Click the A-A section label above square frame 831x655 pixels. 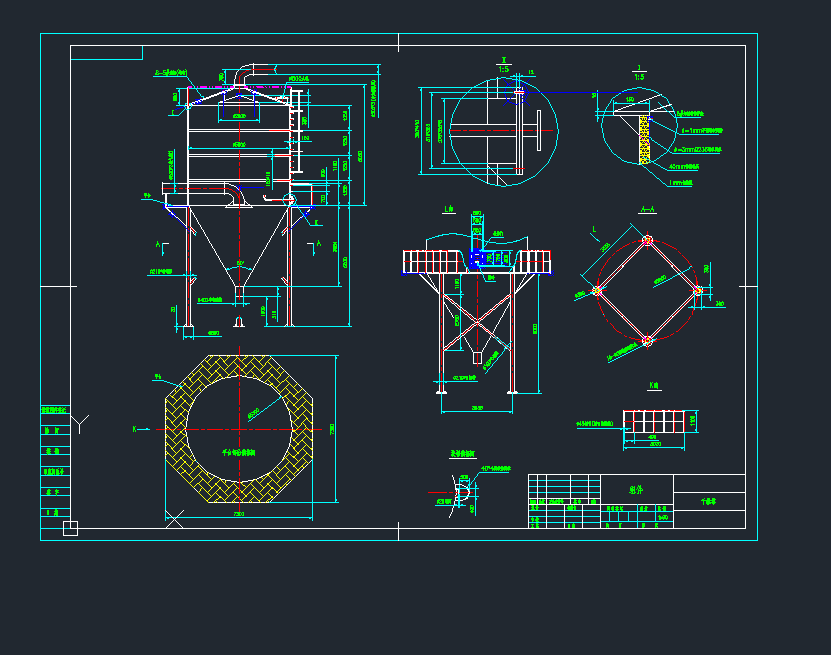(x=647, y=211)
